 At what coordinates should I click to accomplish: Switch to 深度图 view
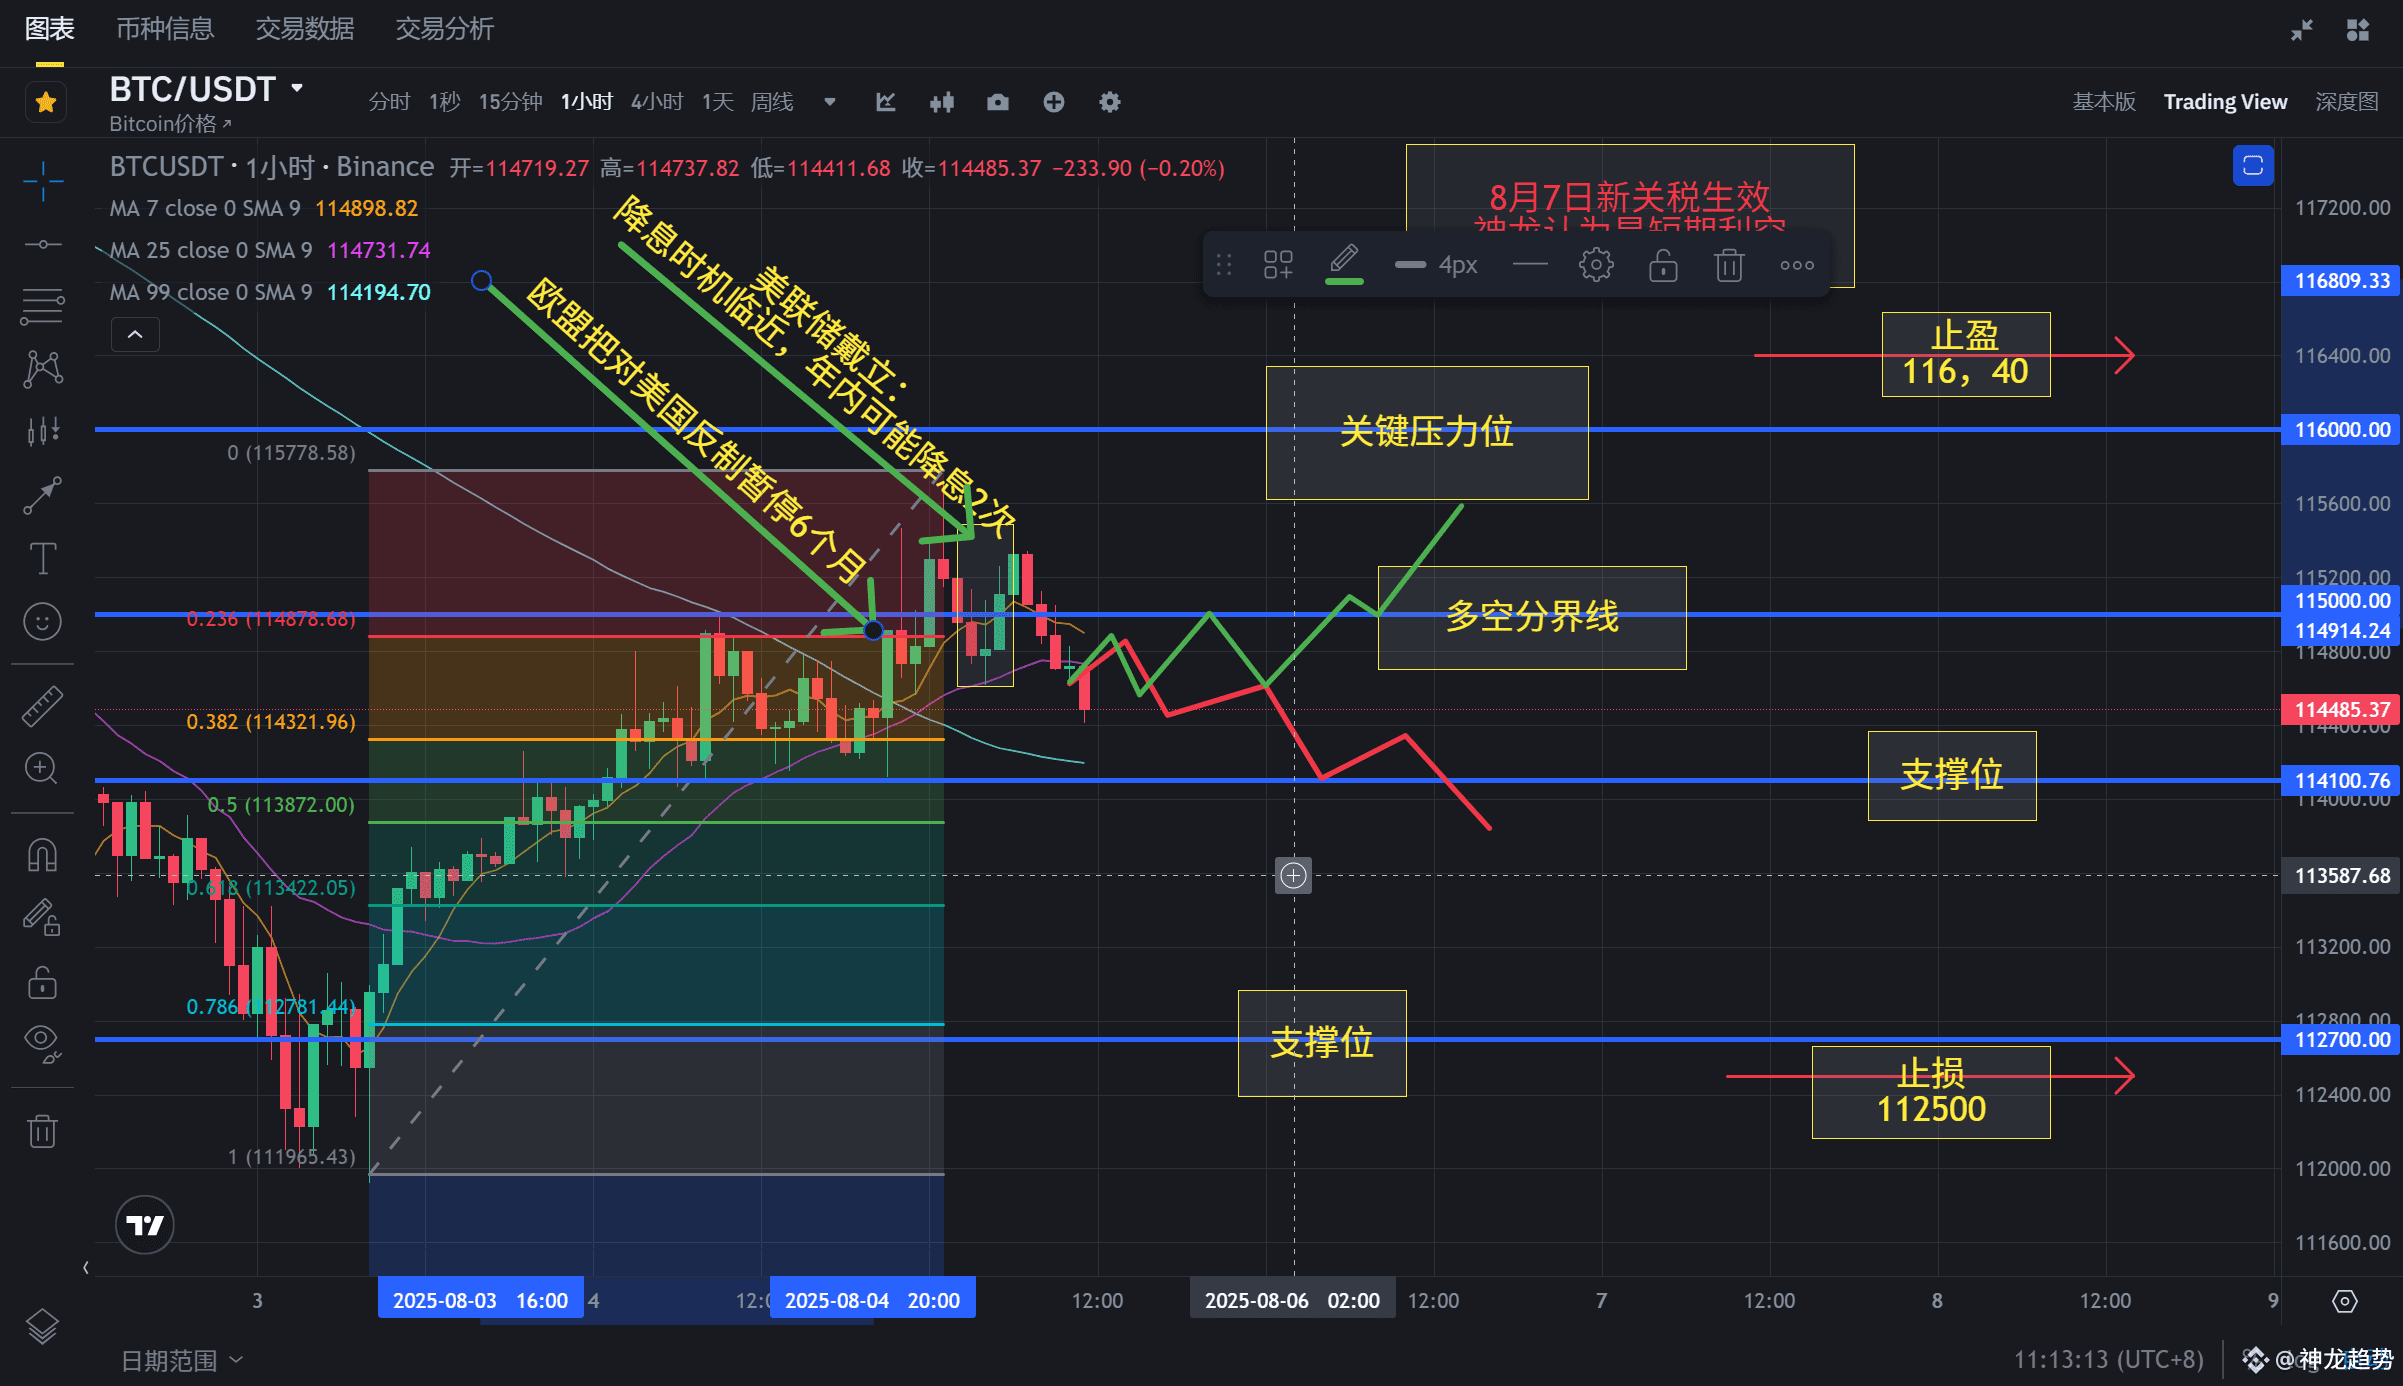(2347, 102)
